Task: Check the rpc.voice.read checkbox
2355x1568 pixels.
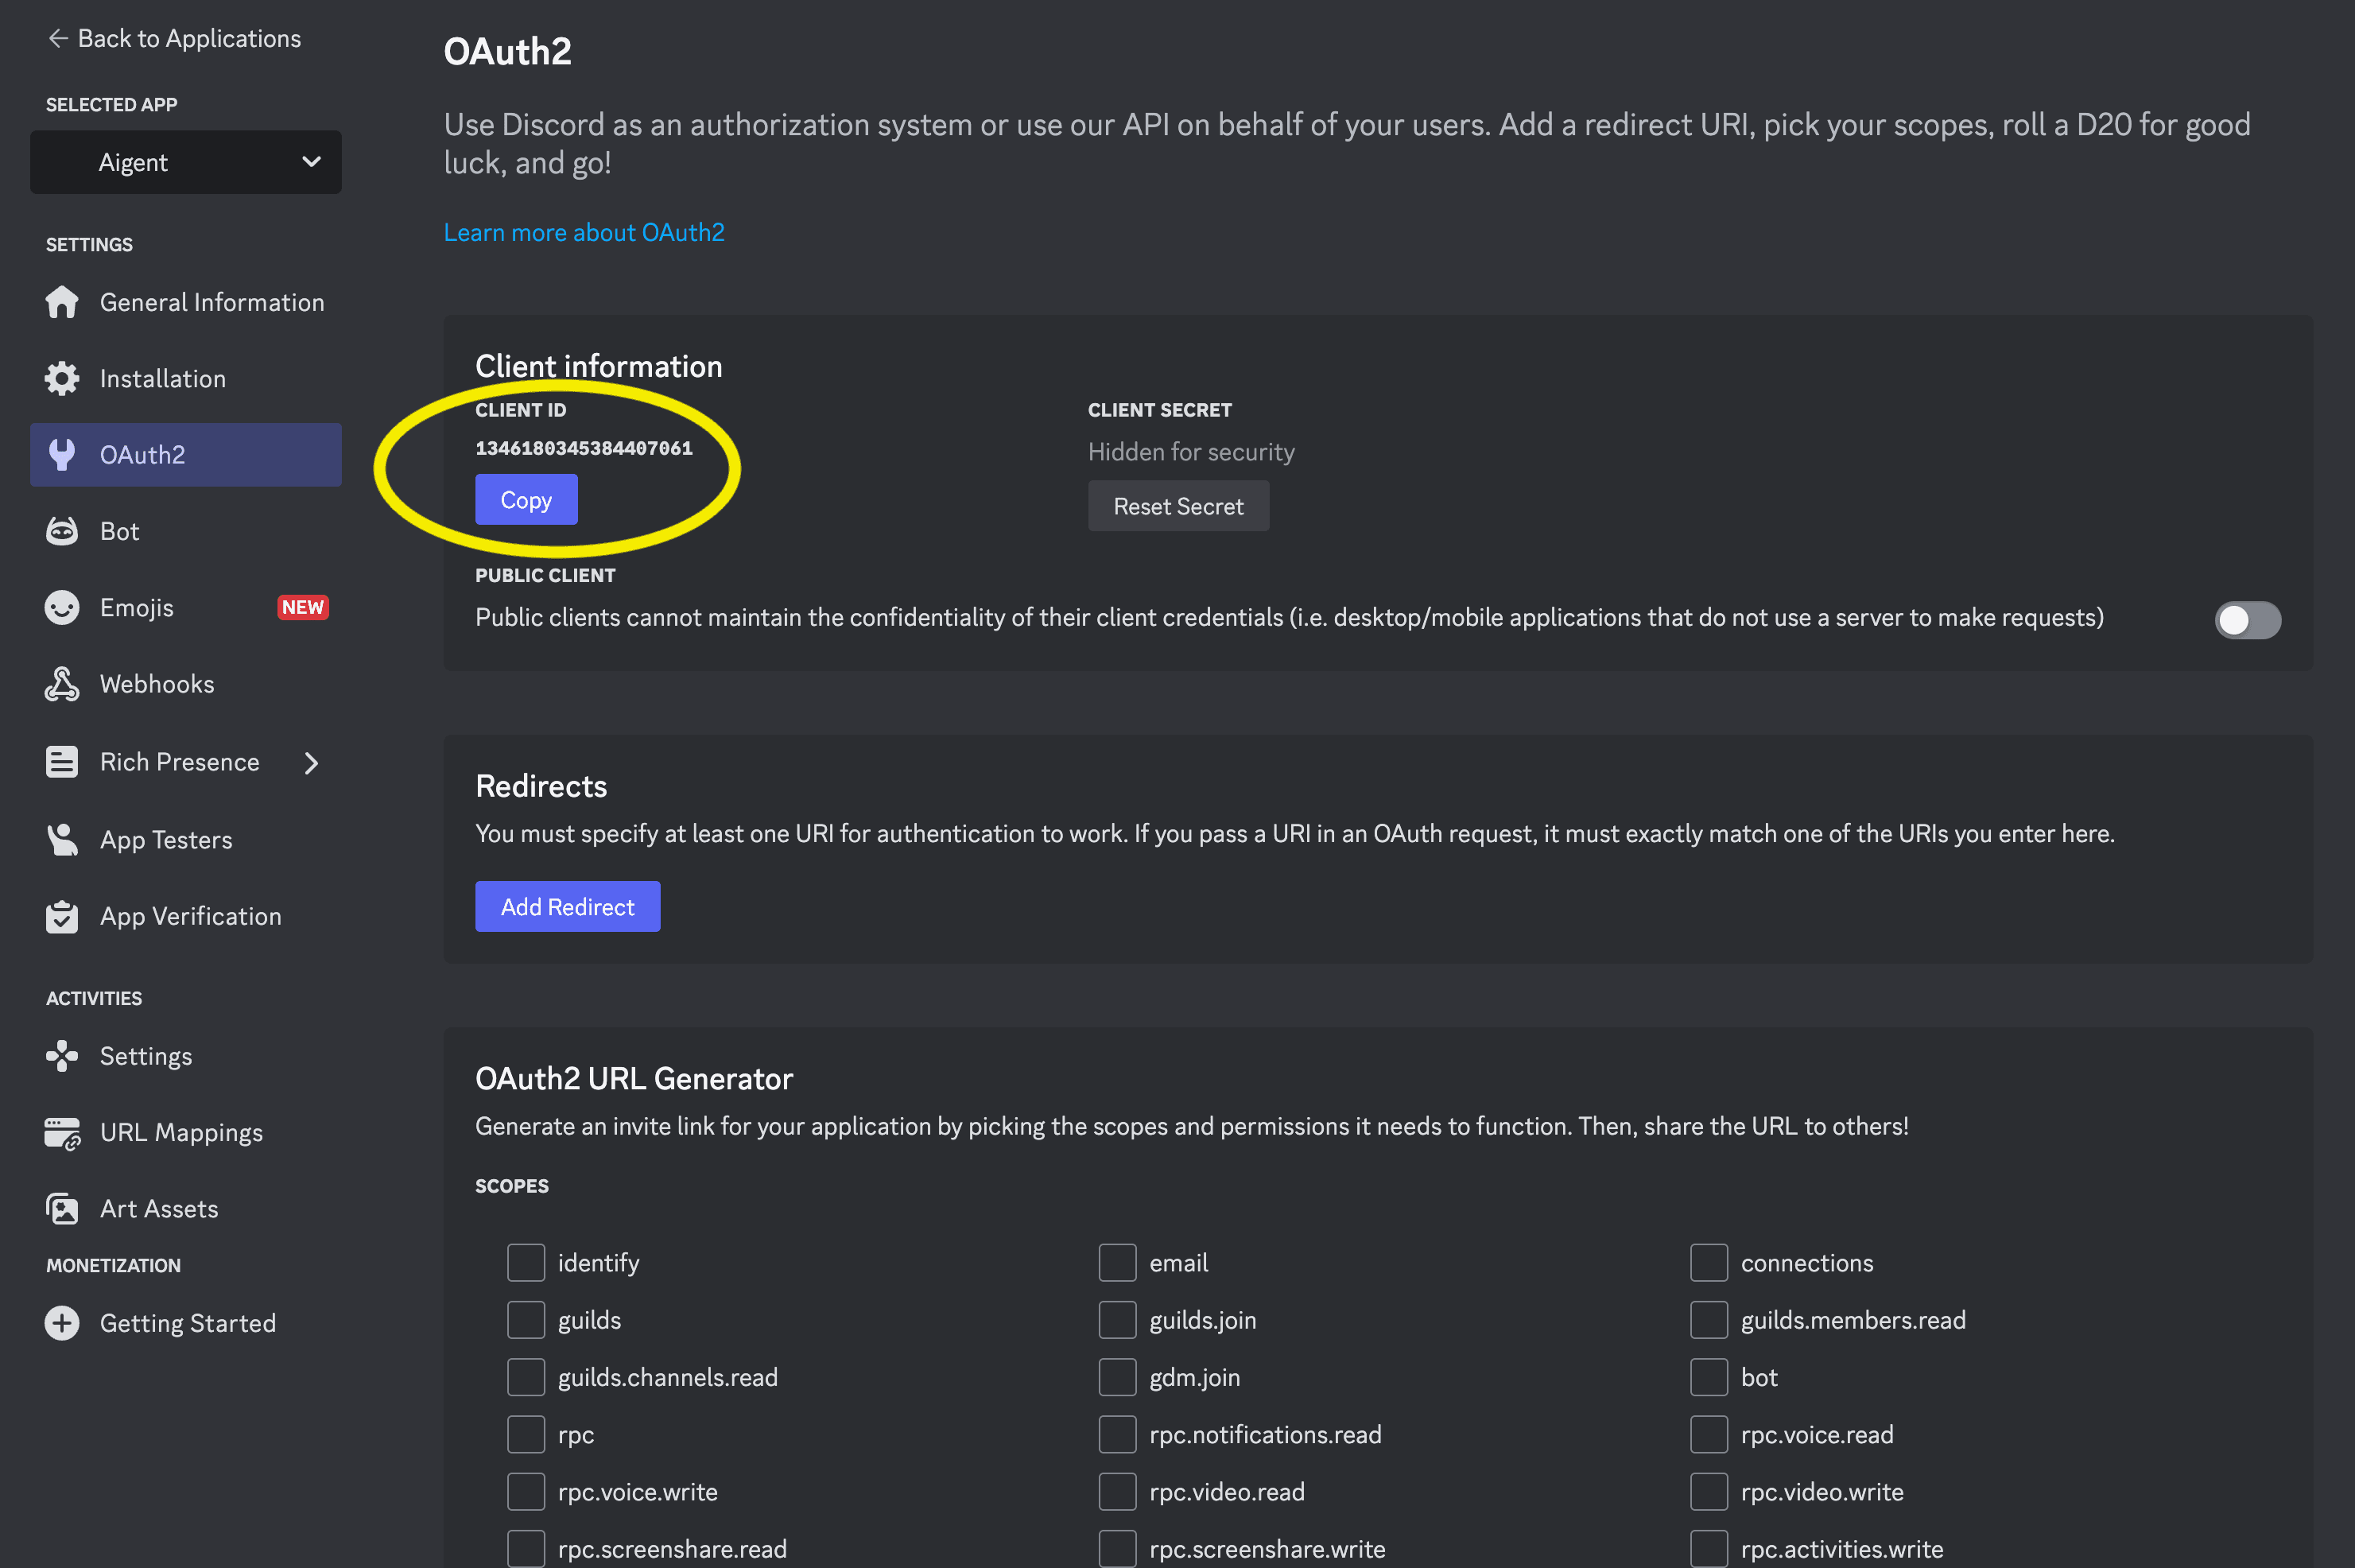Action: click(1709, 1434)
